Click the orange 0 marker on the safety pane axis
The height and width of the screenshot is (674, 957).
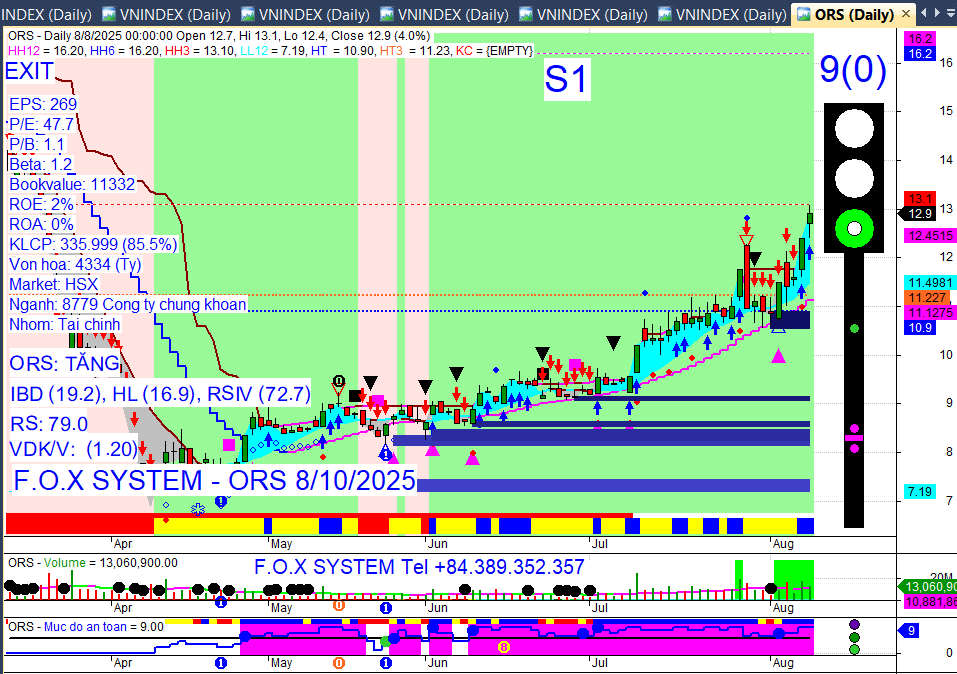click(x=339, y=662)
